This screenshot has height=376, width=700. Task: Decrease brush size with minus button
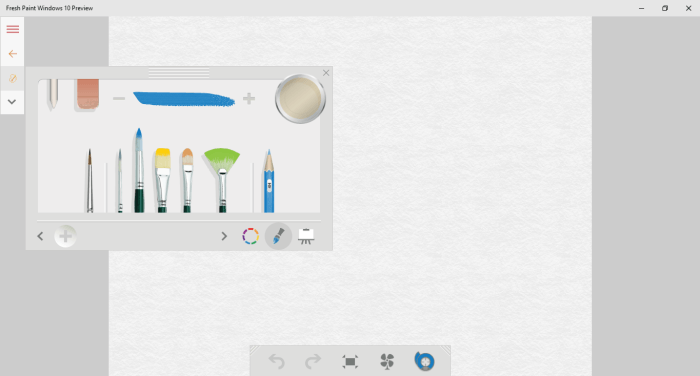tap(119, 98)
